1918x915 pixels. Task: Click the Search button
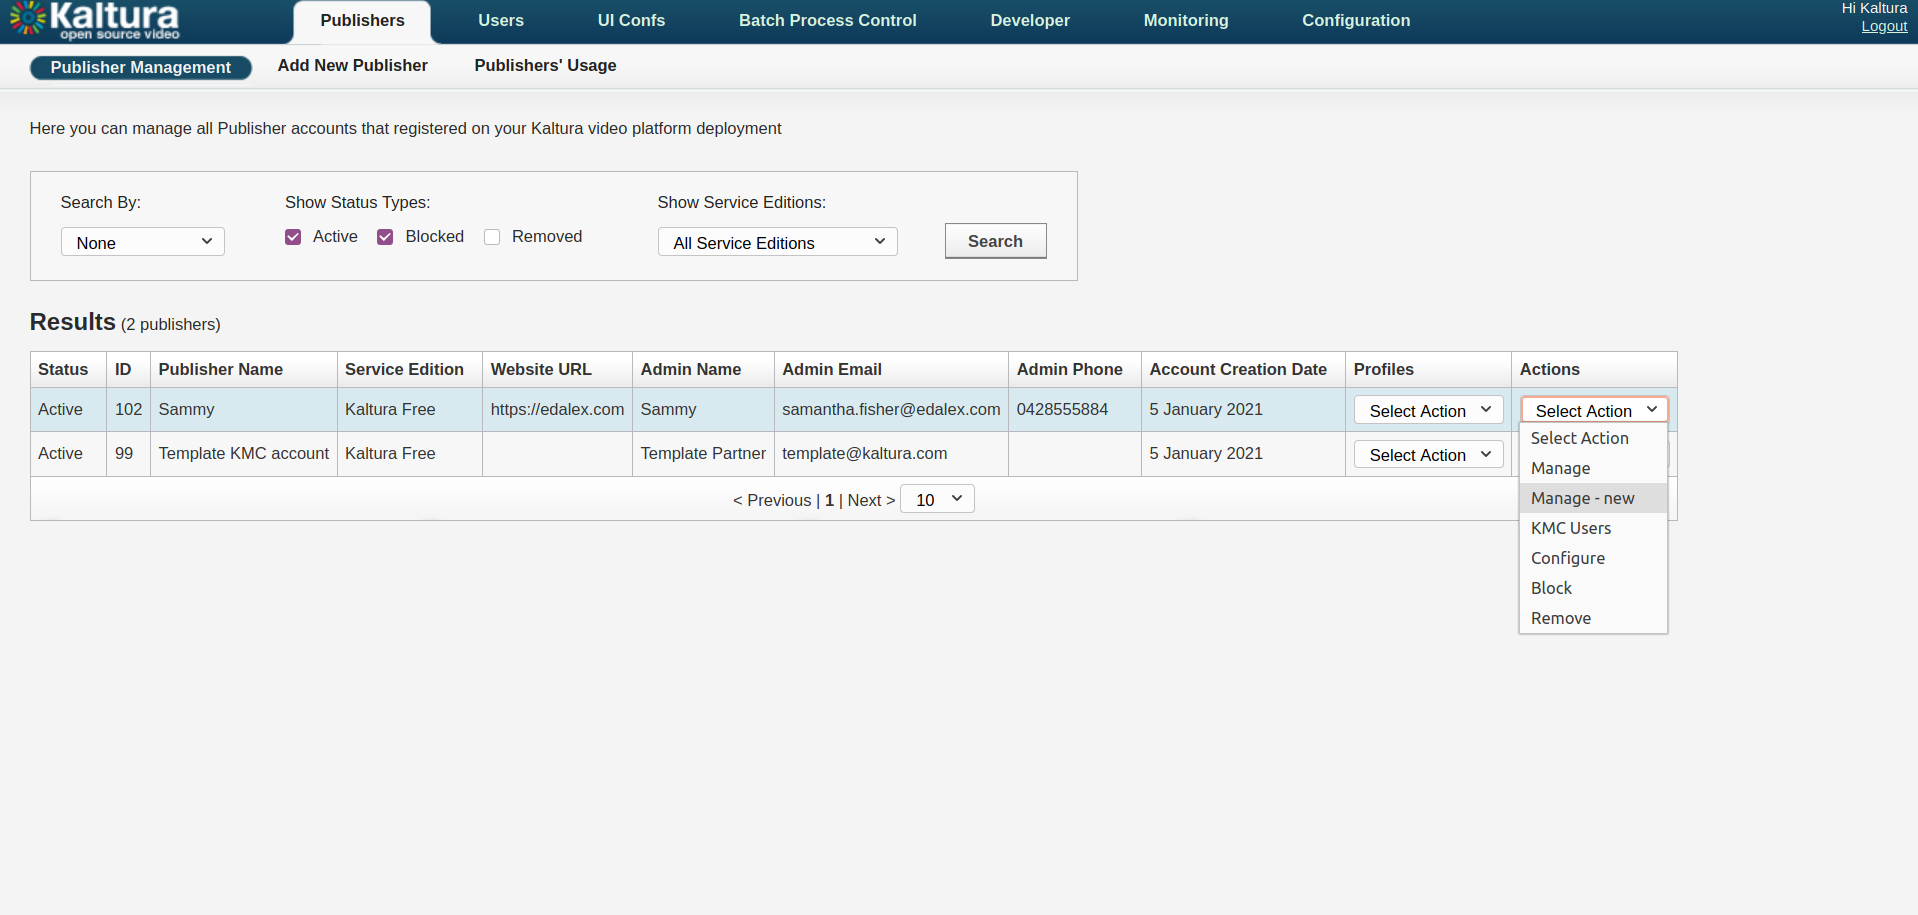point(995,241)
